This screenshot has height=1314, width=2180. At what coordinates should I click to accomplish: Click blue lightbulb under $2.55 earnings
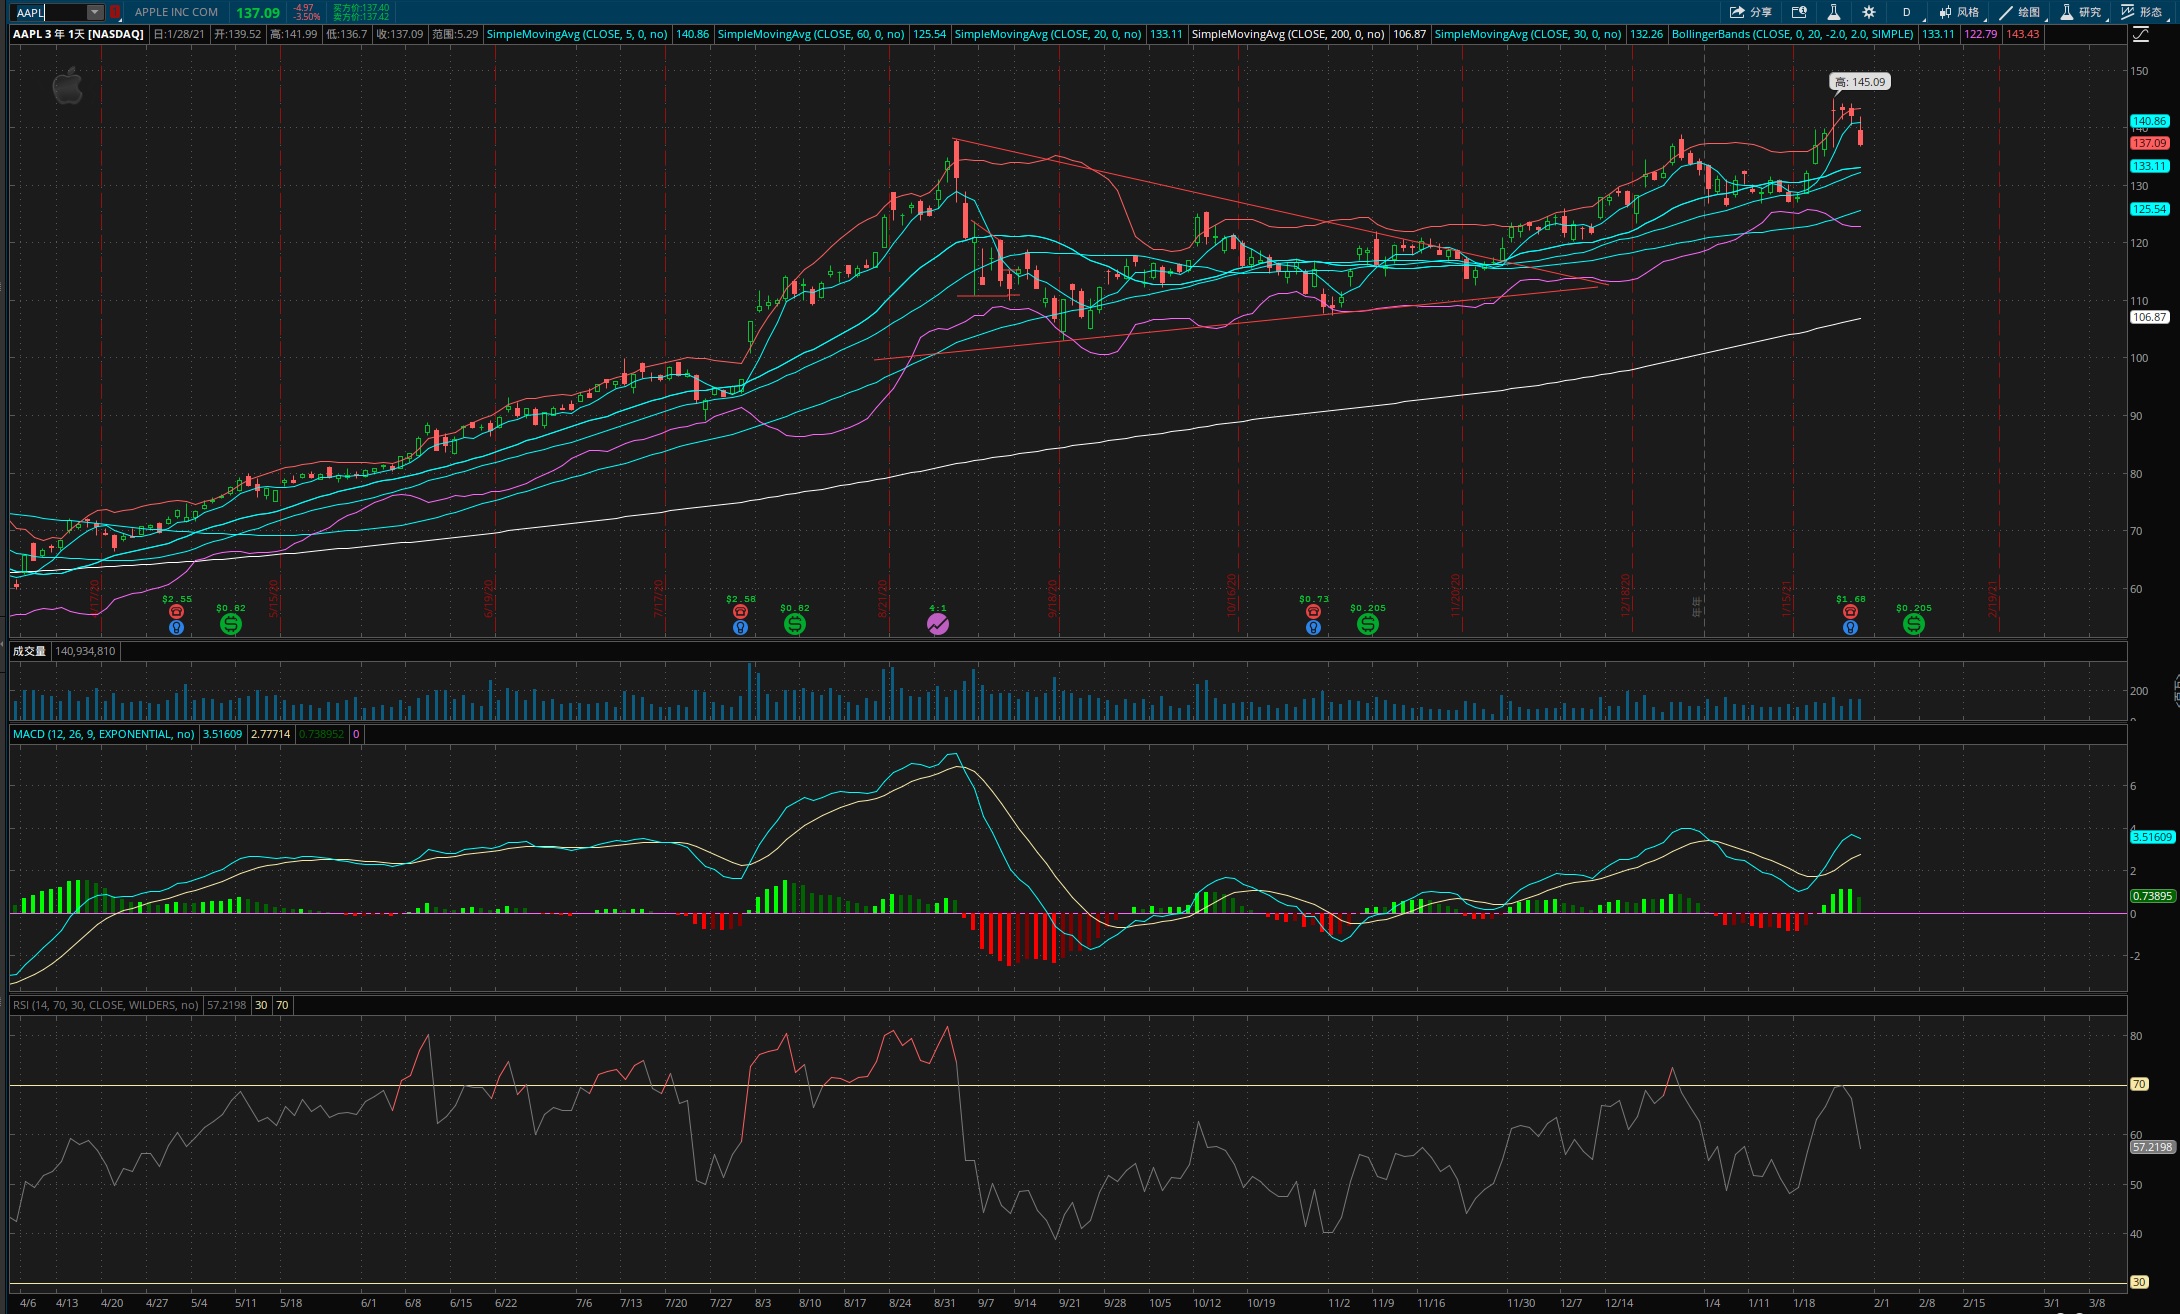click(176, 628)
